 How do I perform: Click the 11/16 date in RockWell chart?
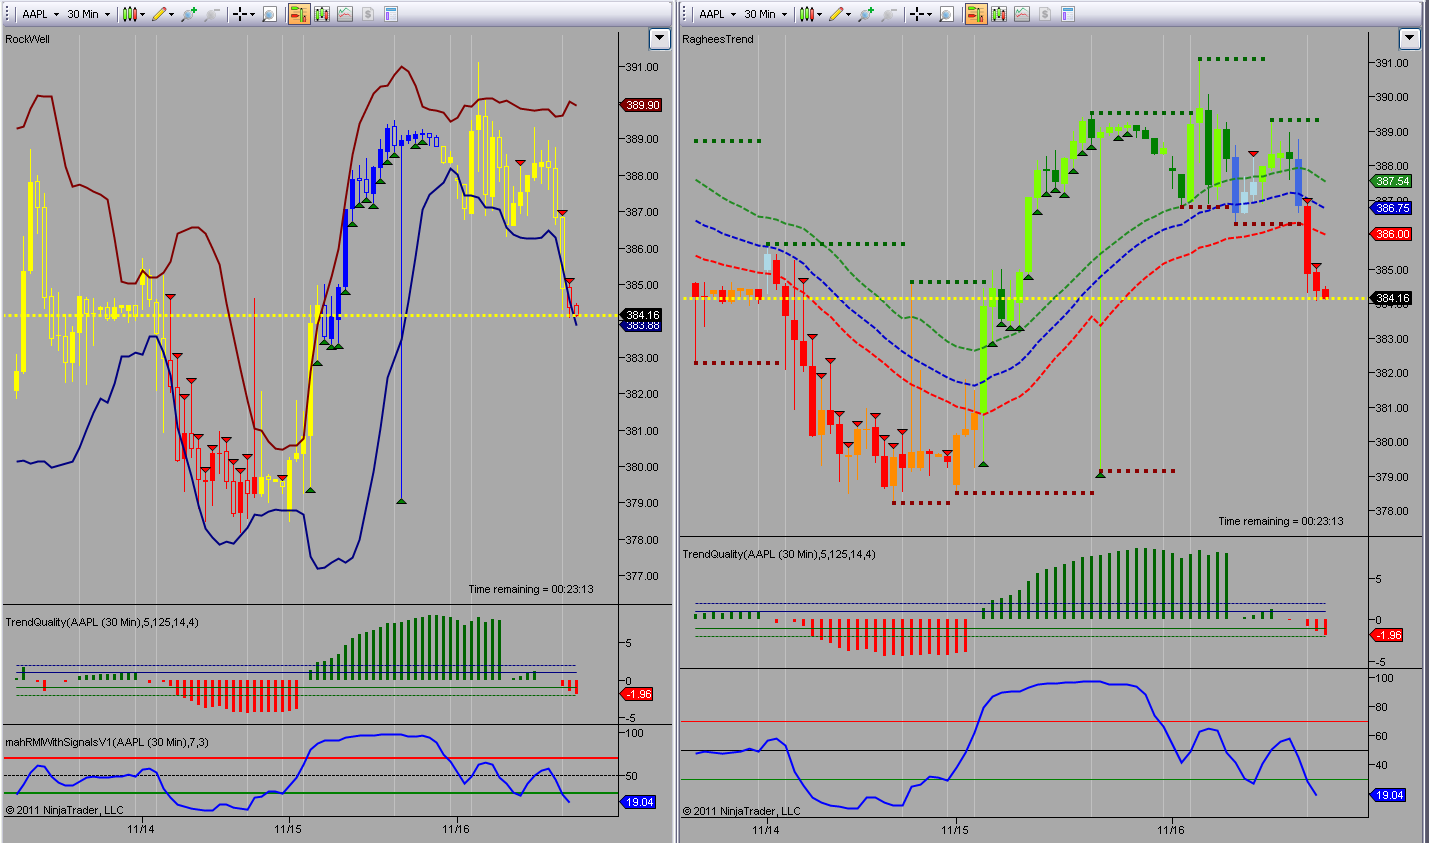[x=456, y=828]
